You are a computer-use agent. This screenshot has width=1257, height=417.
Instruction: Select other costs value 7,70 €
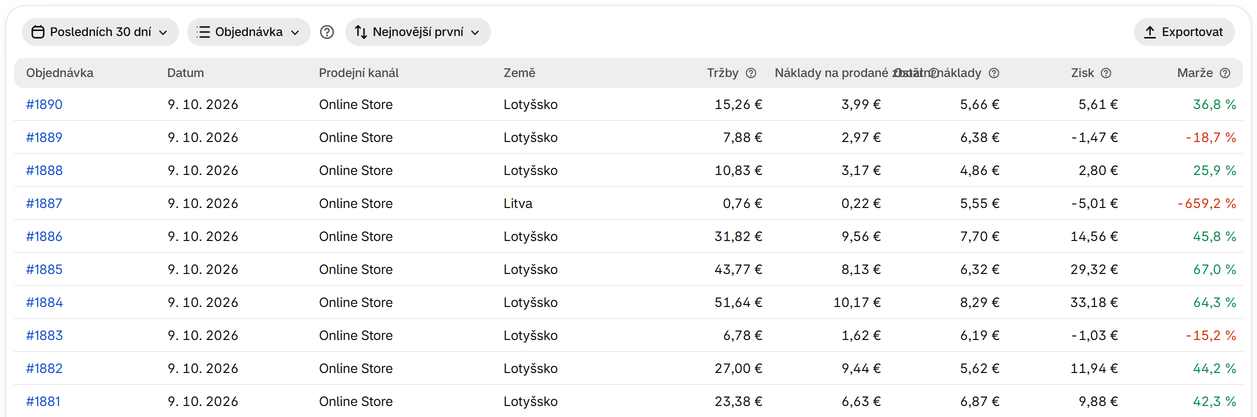[979, 236]
